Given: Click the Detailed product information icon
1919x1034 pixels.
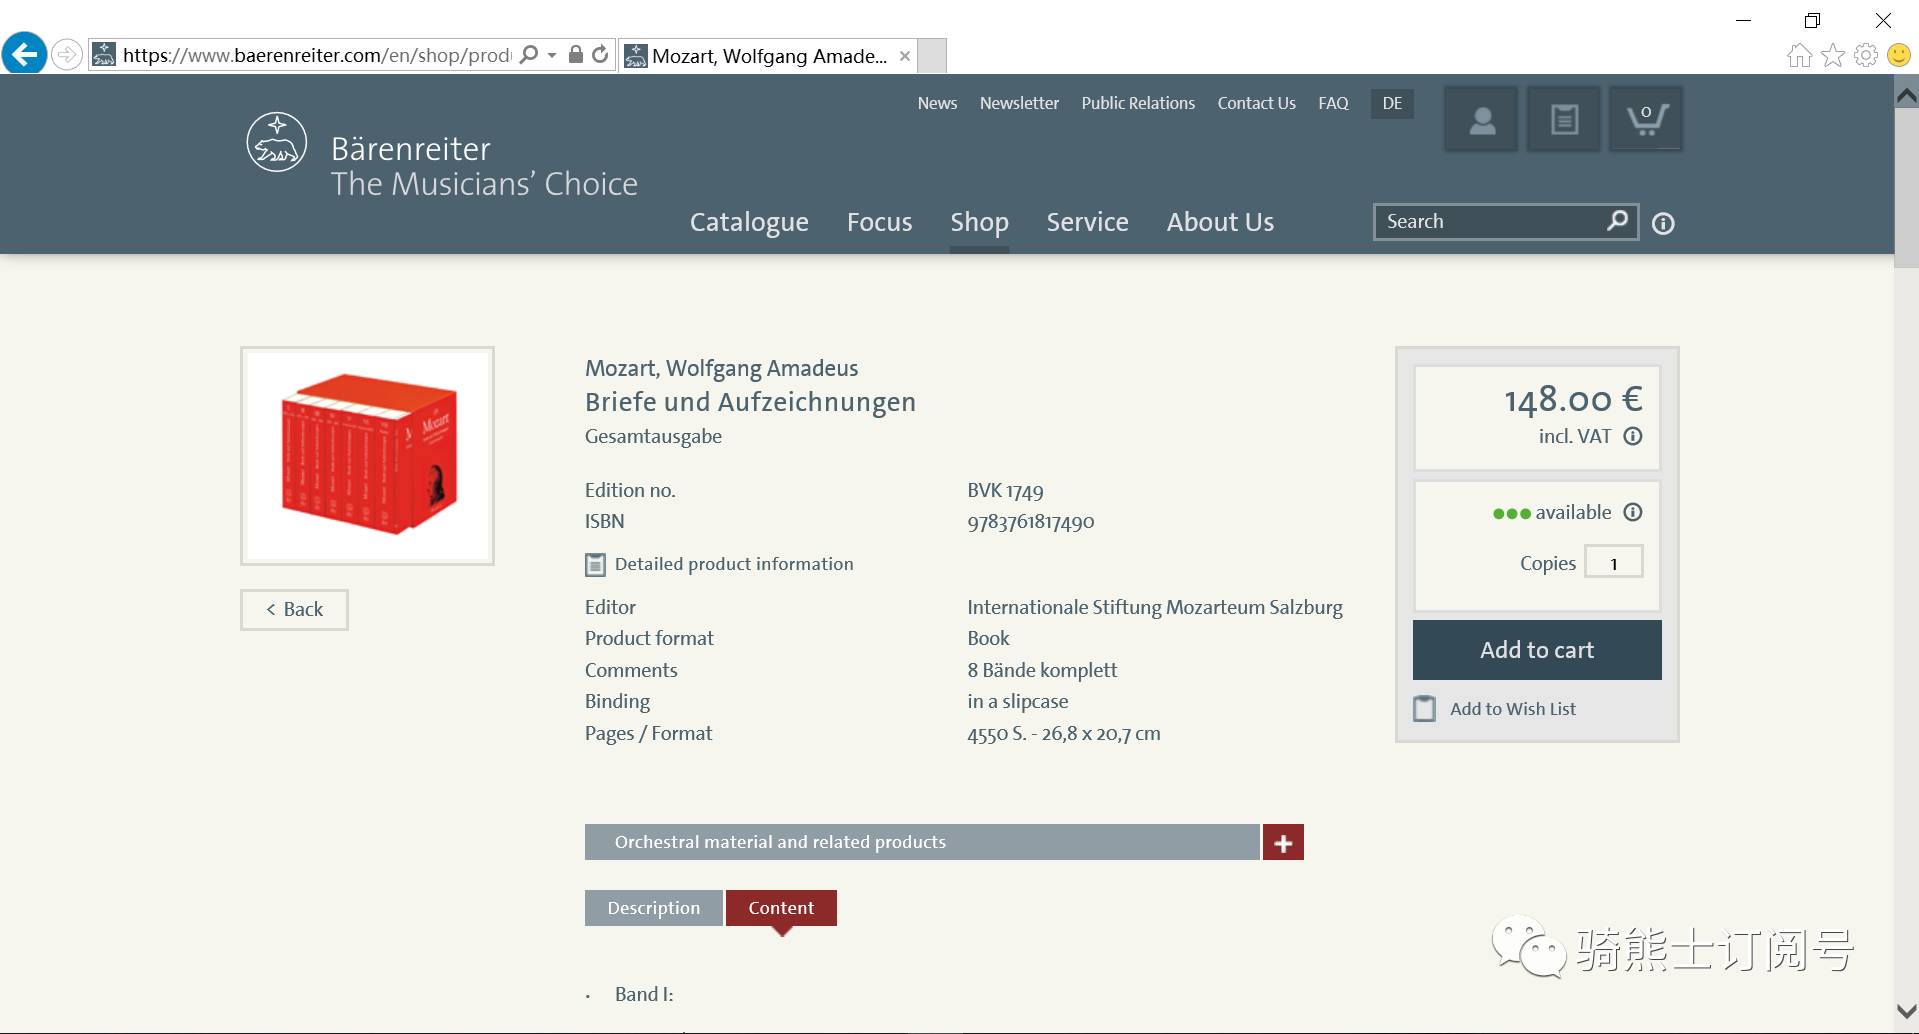Looking at the screenshot, I should pos(595,565).
